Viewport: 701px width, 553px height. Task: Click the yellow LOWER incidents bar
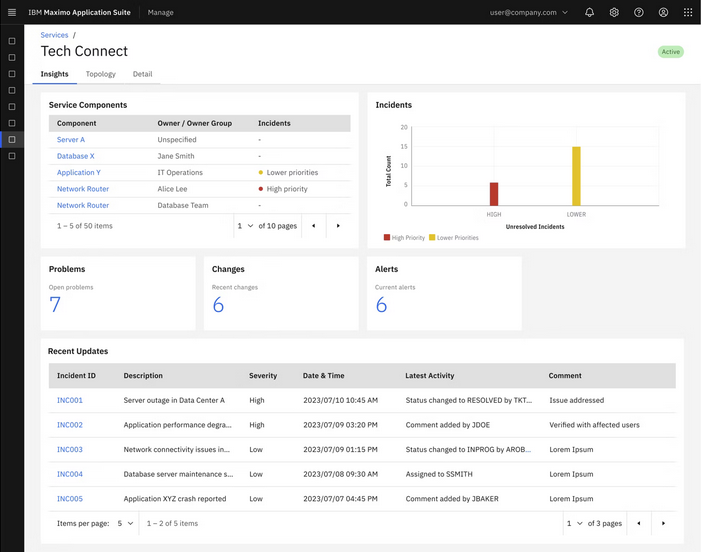tap(576, 176)
